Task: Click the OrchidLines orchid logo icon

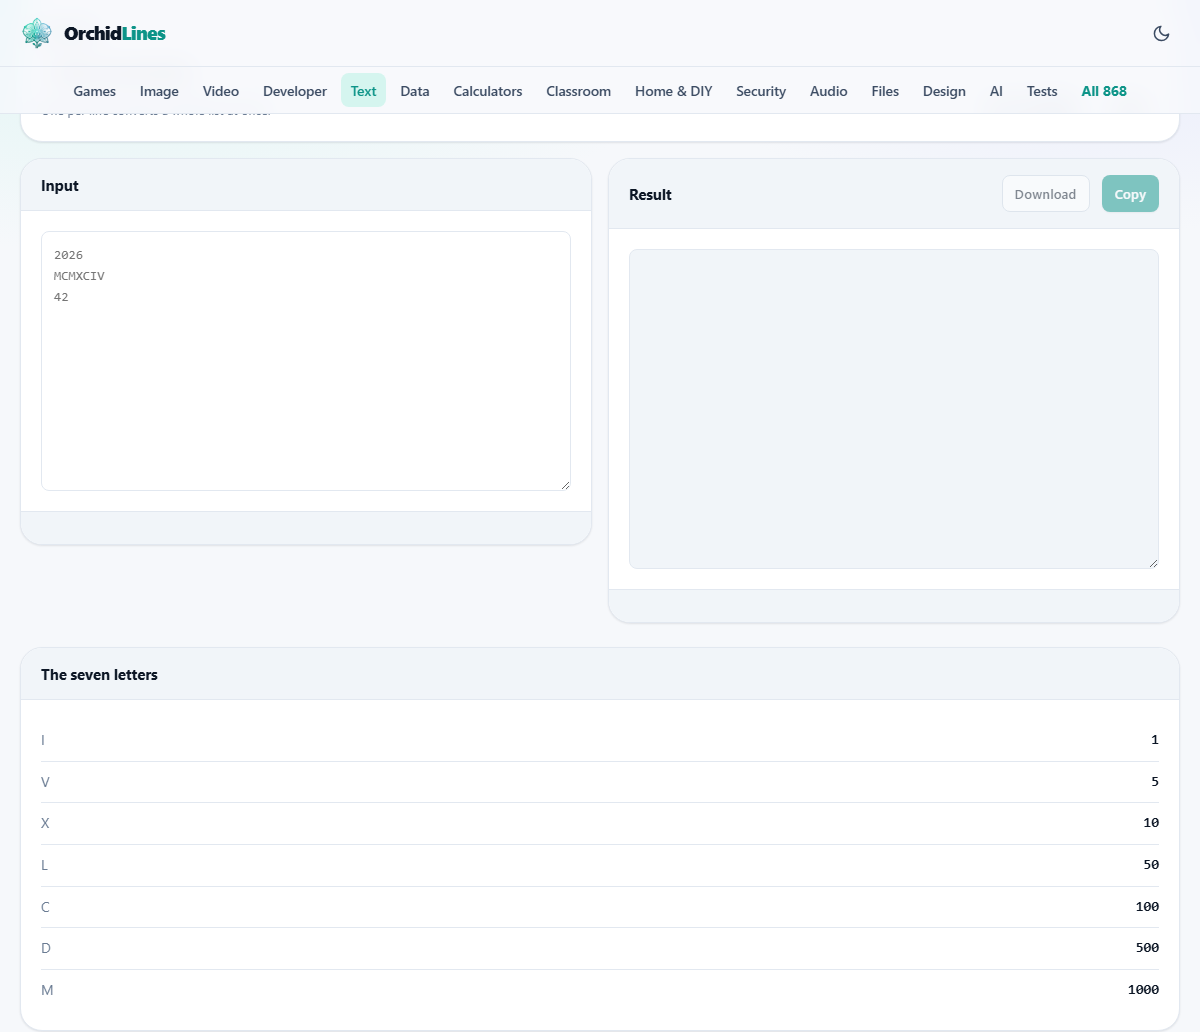Action: pyautogui.click(x=37, y=33)
